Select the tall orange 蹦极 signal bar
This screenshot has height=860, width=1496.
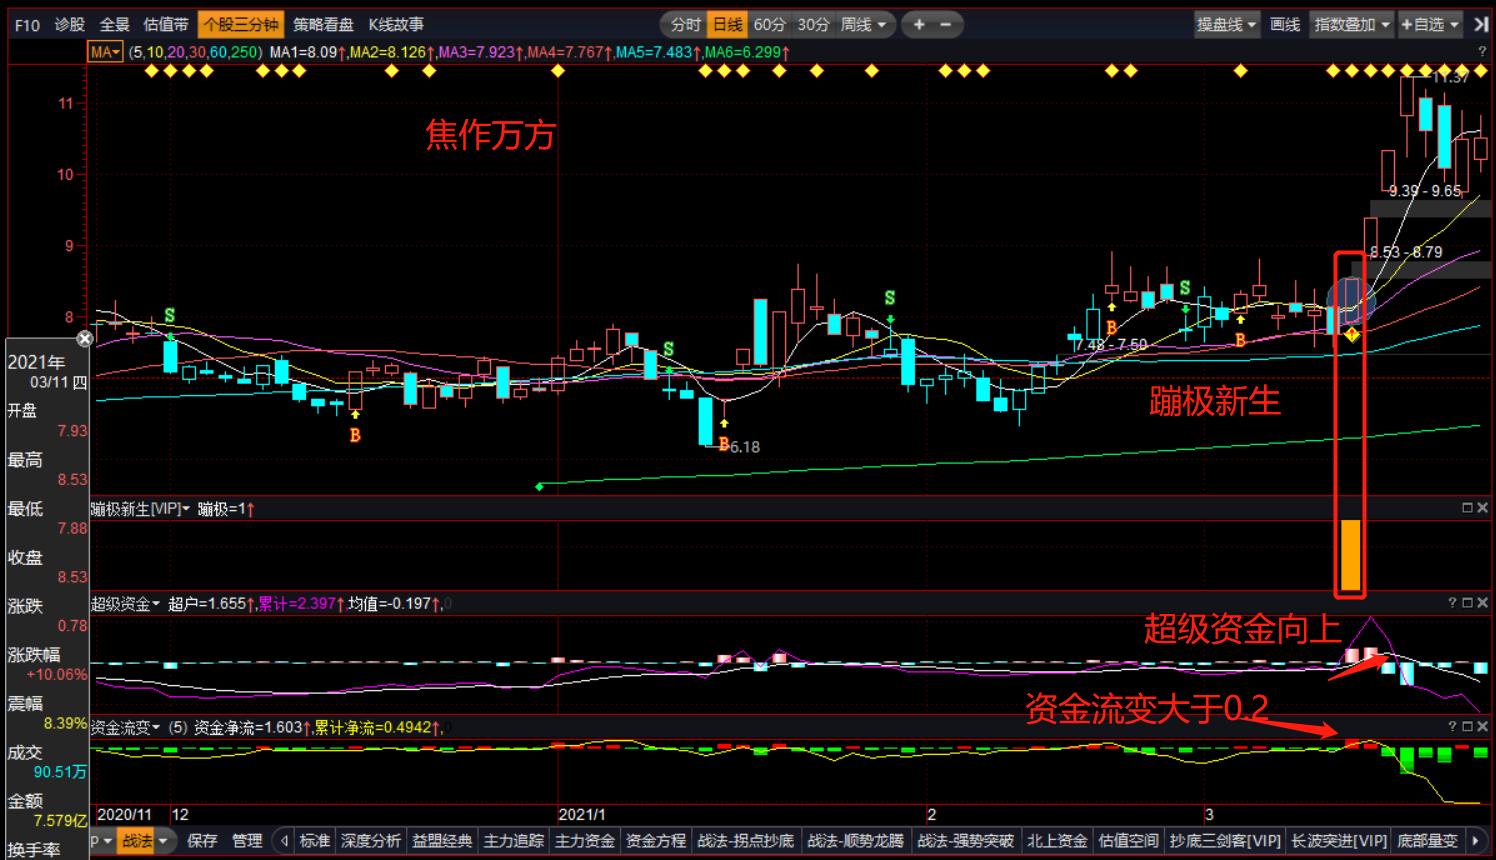click(x=1350, y=555)
